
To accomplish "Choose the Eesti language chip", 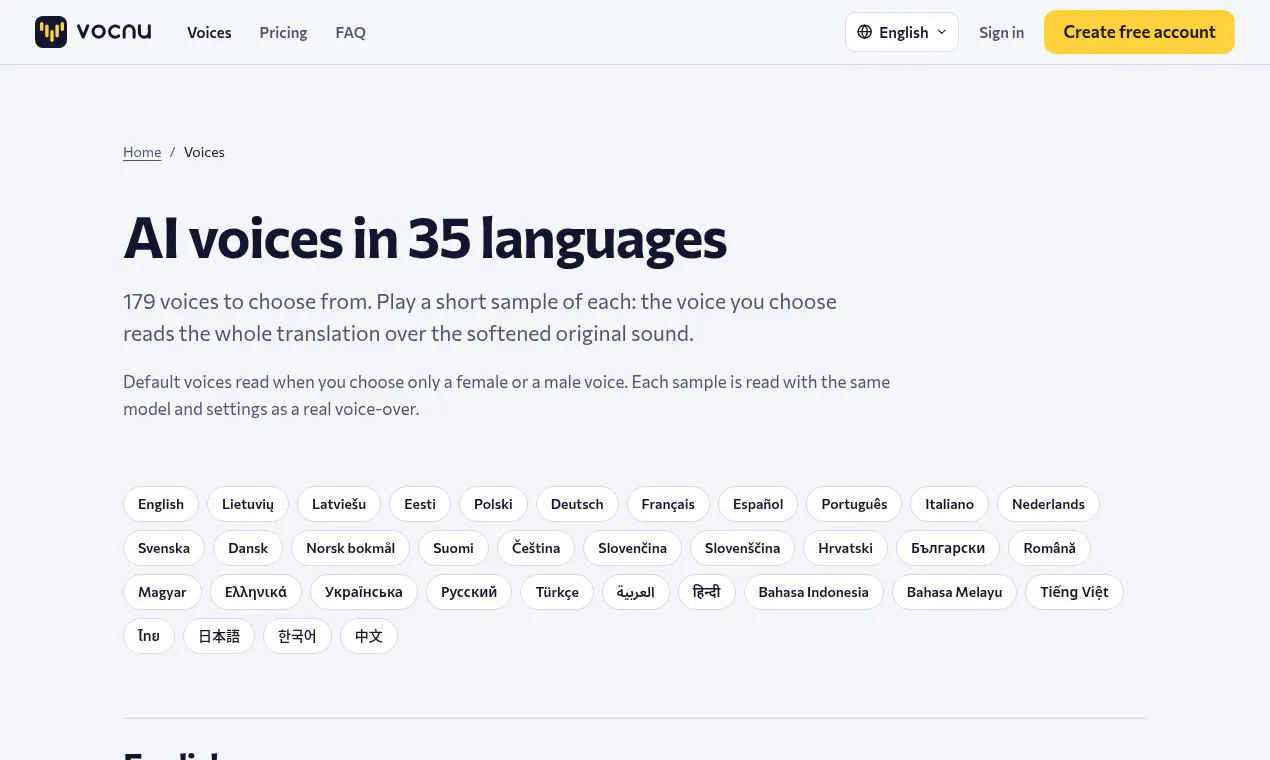I will (x=420, y=504).
